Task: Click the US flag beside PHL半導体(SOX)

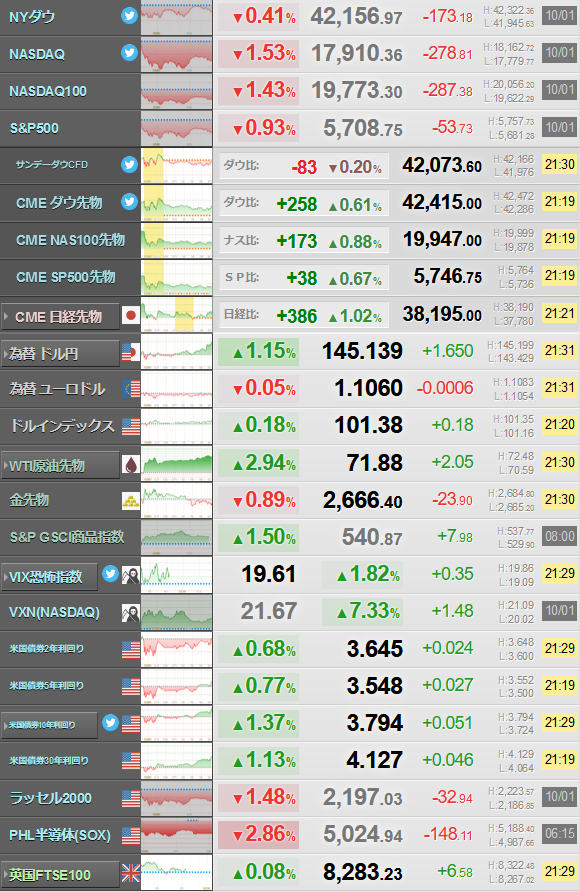Action: [x=131, y=836]
